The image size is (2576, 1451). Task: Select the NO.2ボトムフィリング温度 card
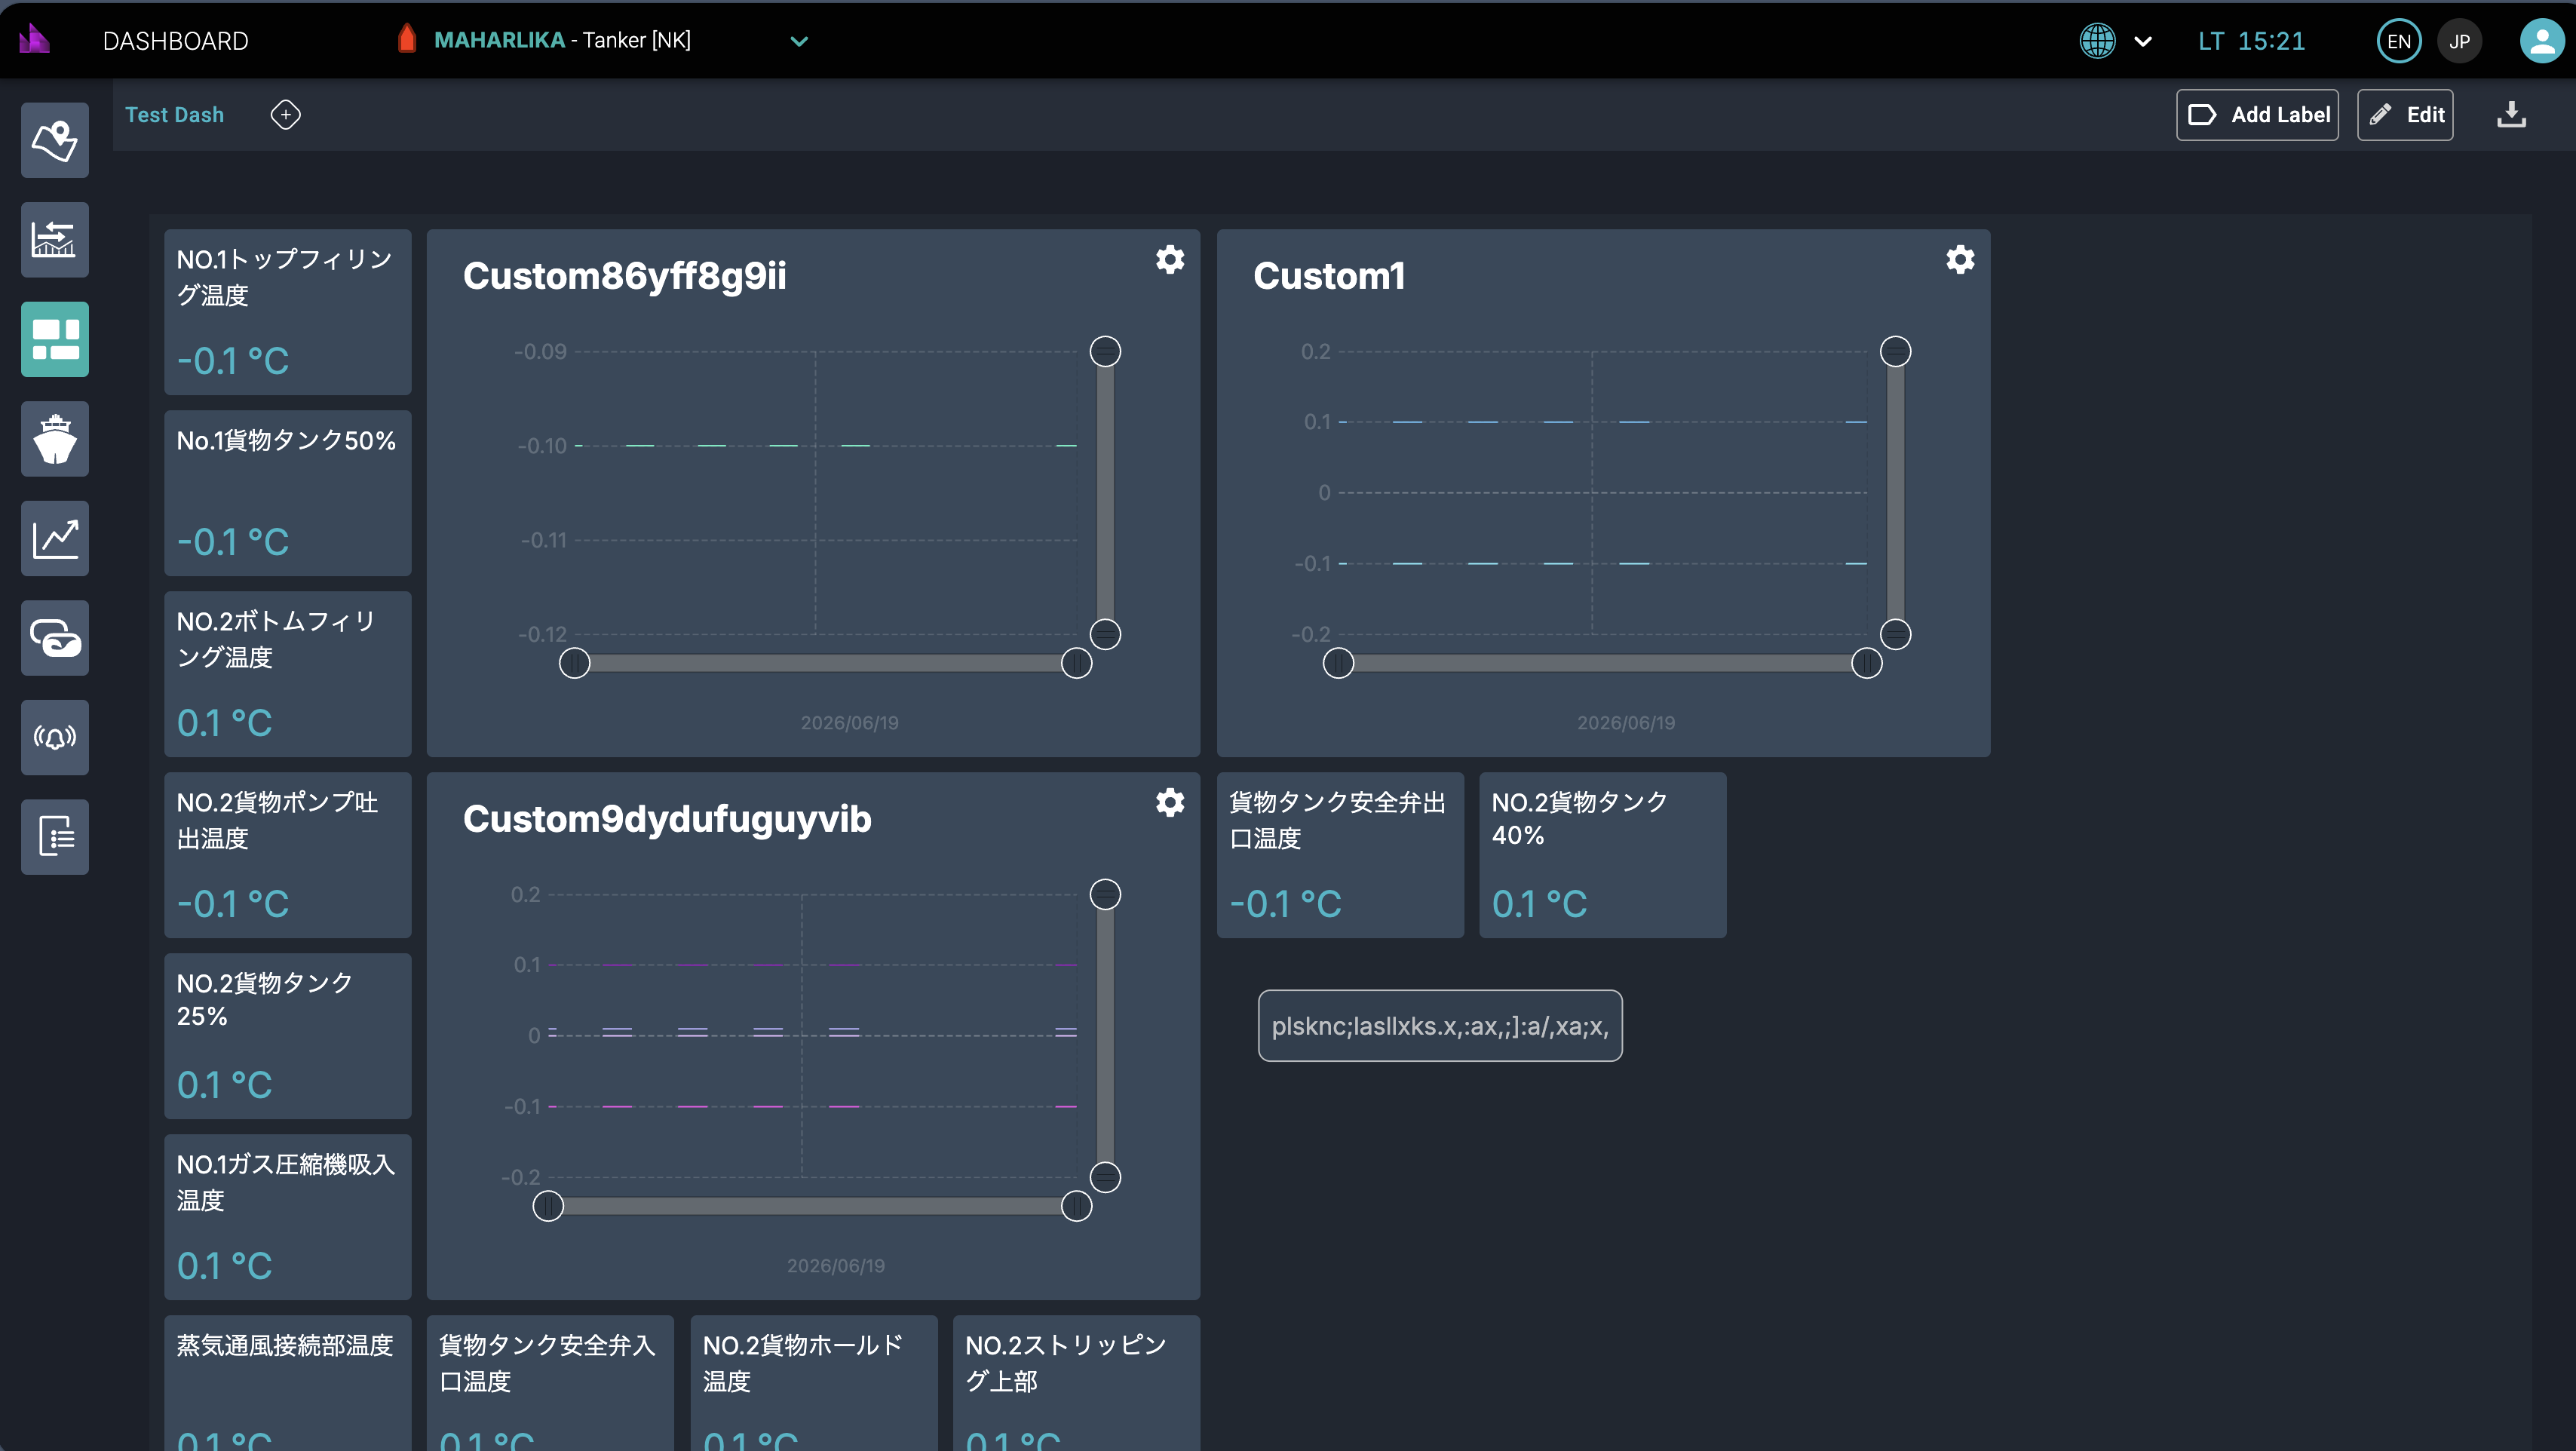(x=288, y=674)
